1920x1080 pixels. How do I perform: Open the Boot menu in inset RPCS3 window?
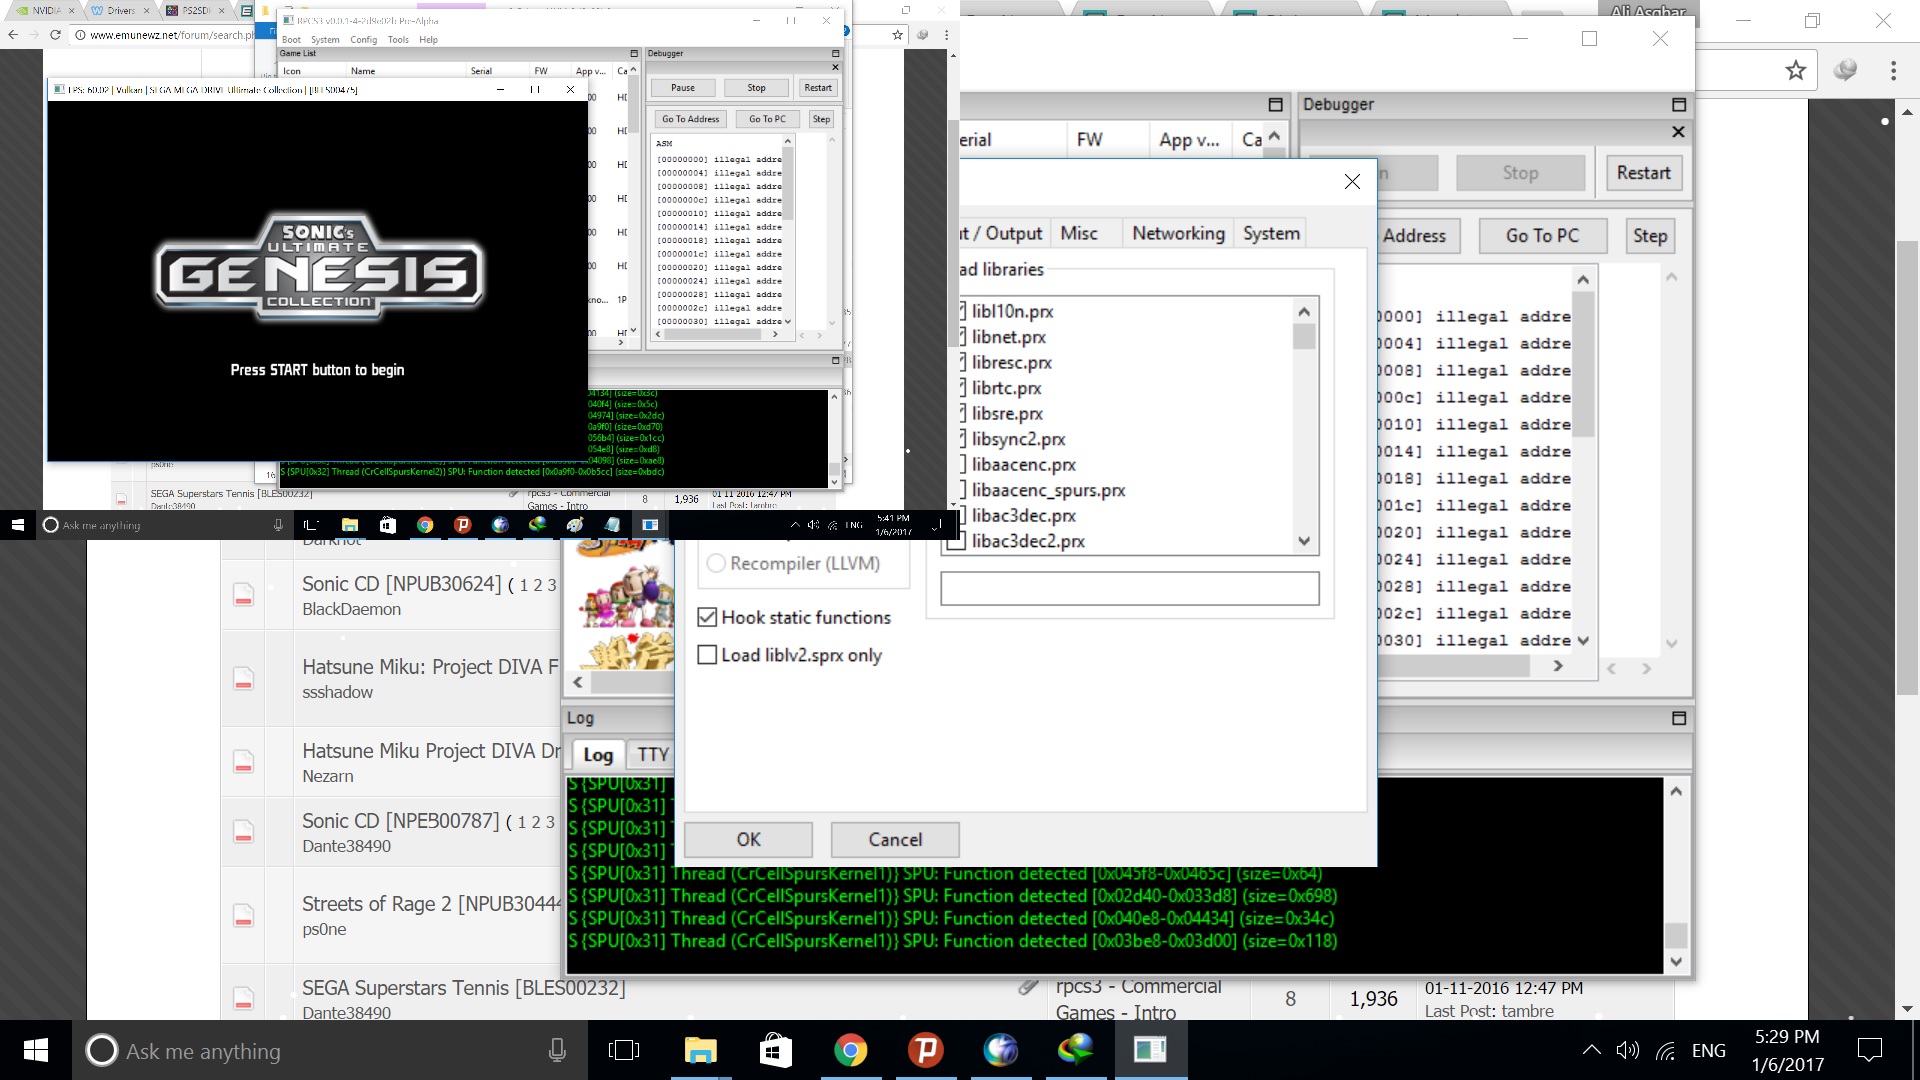coord(291,40)
